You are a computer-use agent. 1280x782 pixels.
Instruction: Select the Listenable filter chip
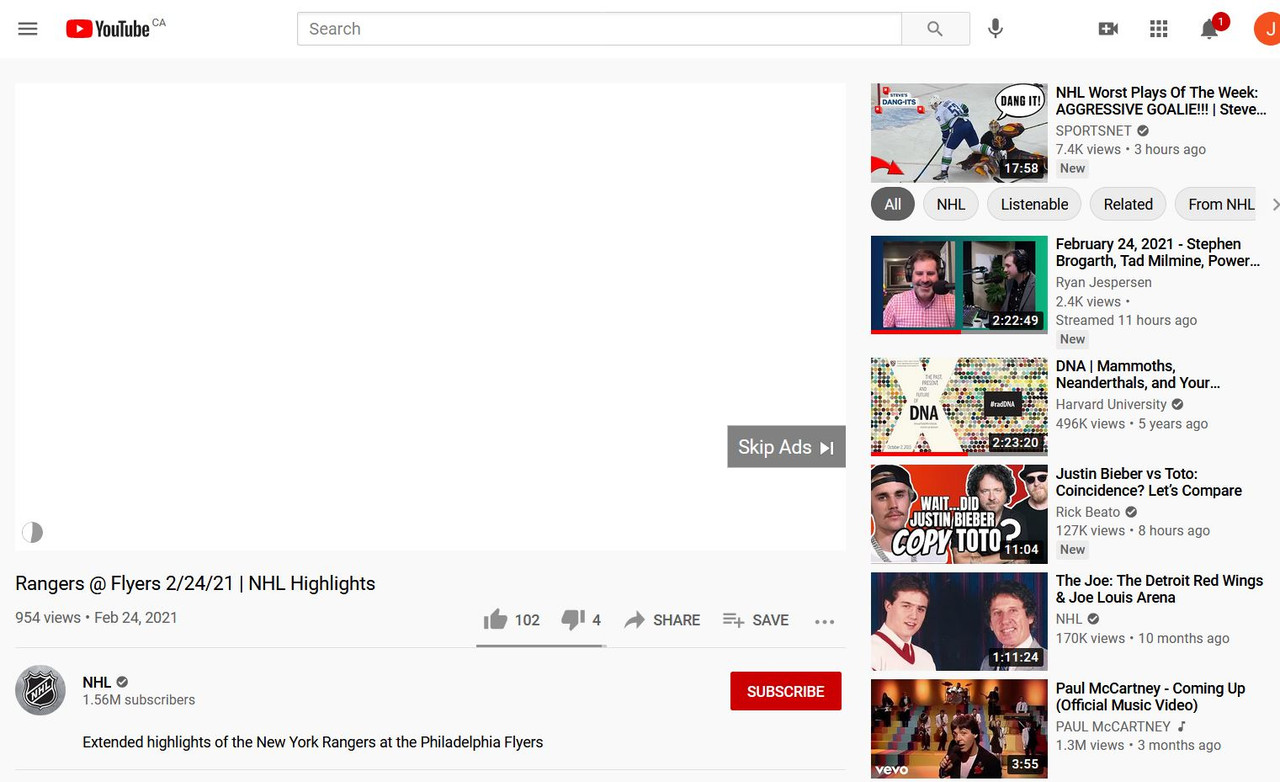click(1034, 204)
